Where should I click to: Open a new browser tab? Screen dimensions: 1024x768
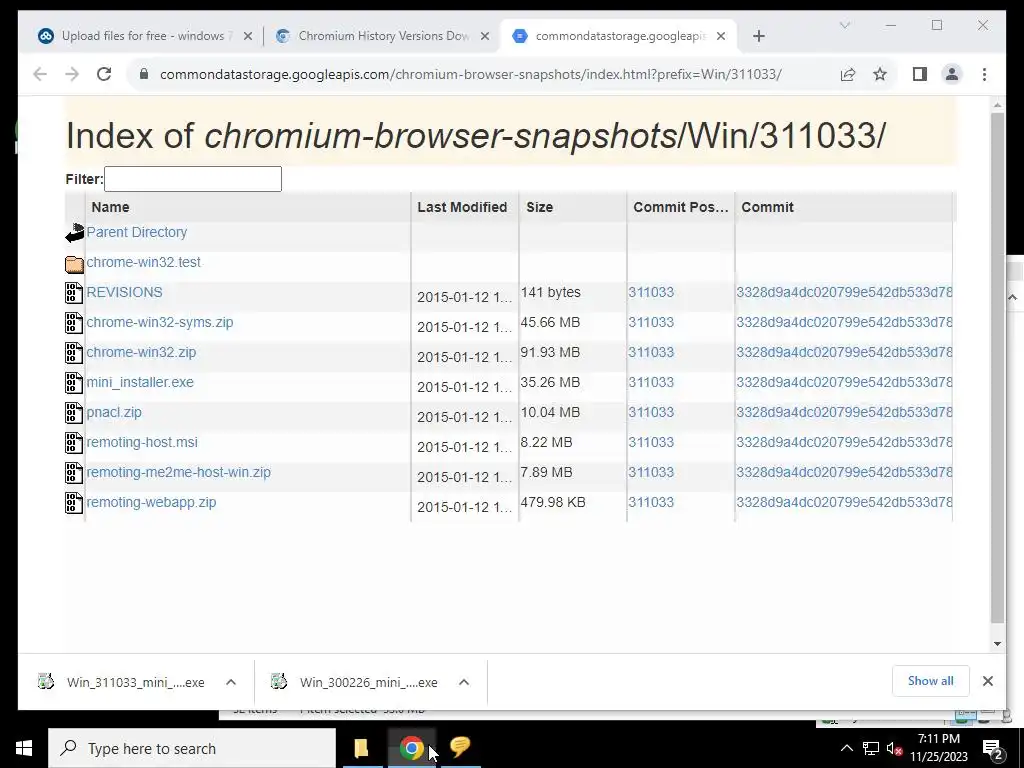[x=758, y=37]
